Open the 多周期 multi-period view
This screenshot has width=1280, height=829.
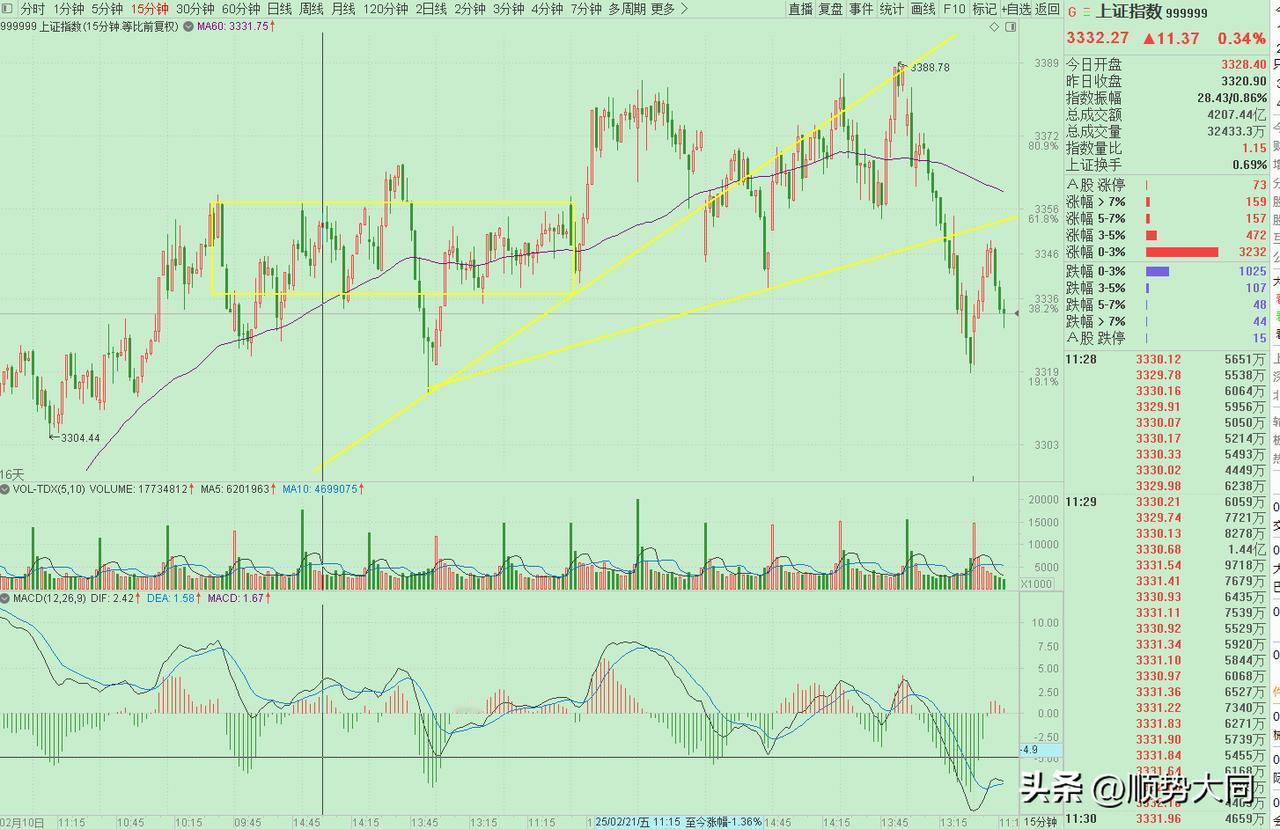tap(627, 9)
